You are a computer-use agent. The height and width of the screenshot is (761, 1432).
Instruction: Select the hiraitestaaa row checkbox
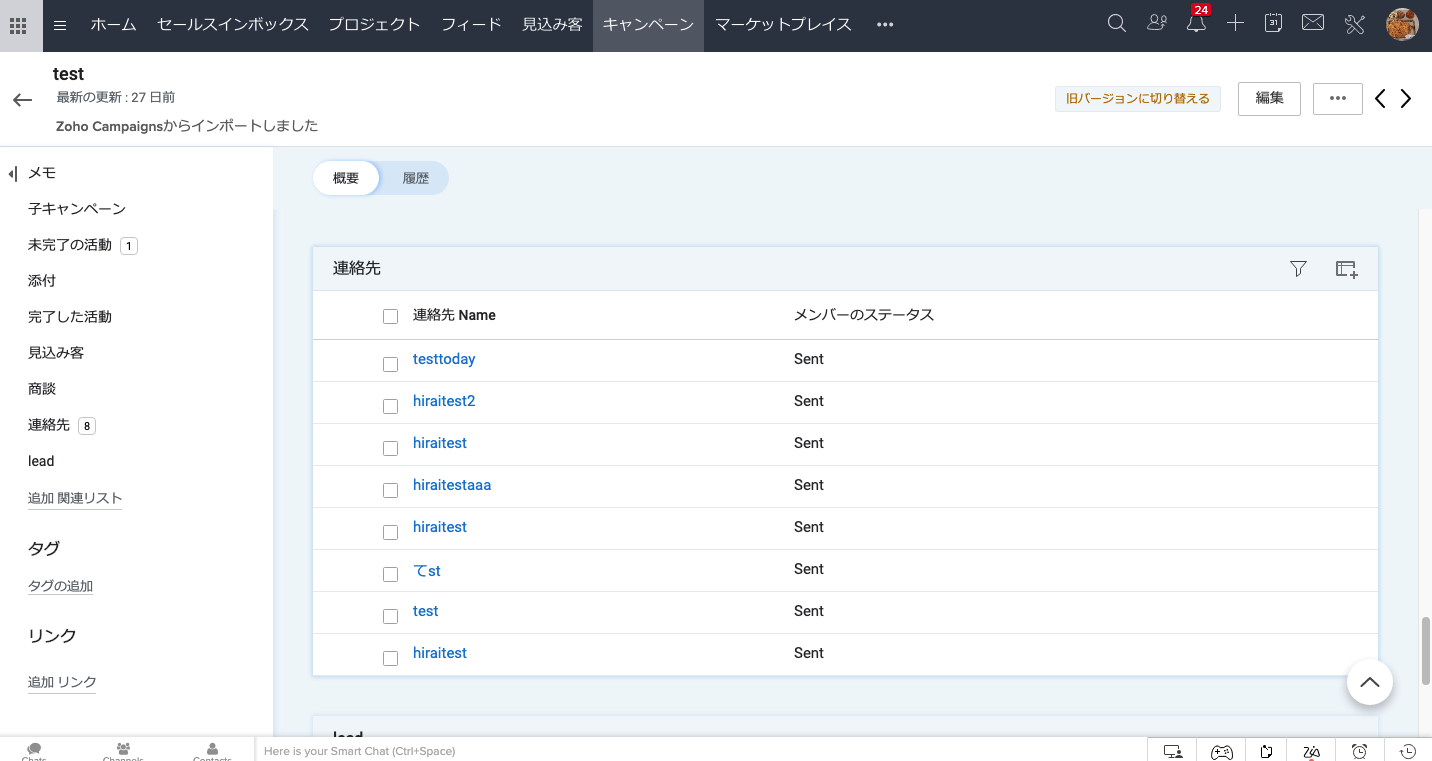390,490
